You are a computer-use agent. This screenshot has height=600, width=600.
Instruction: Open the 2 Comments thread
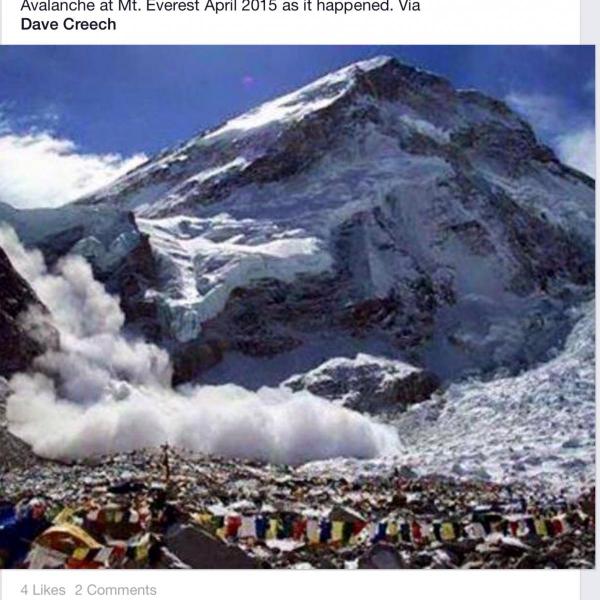click(x=116, y=590)
